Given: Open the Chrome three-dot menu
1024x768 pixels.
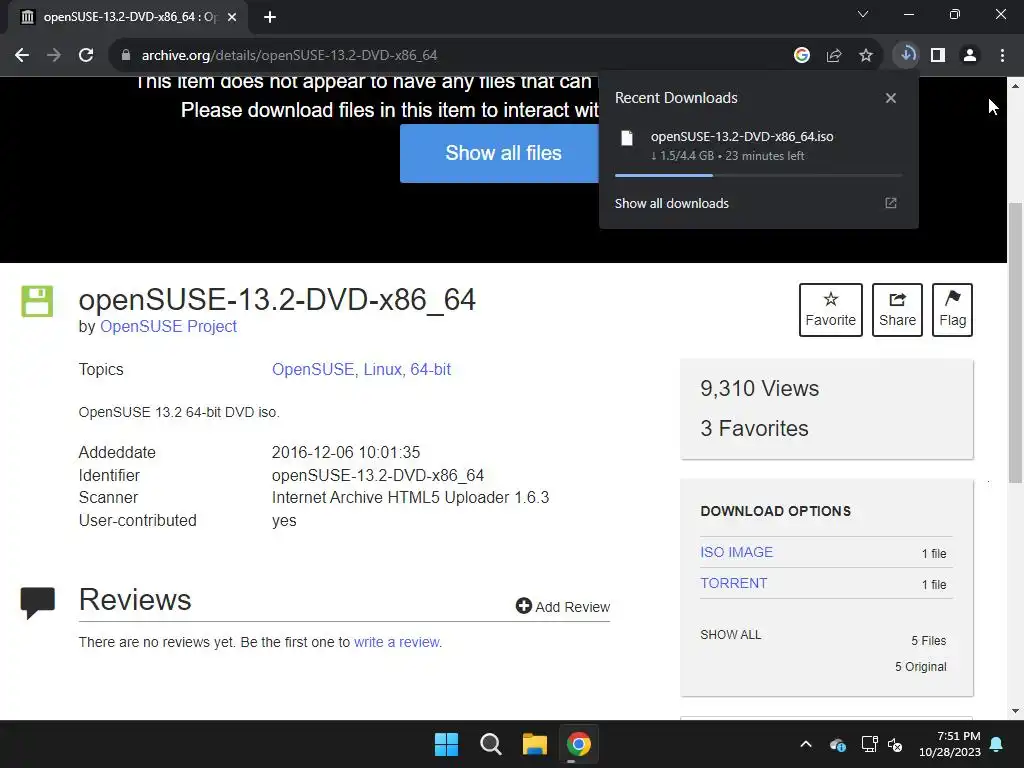Looking at the screenshot, I should point(1002,56).
